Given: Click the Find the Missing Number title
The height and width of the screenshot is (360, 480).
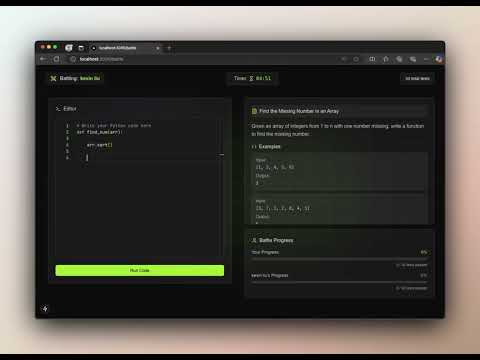Looking at the screenshot, I should (299, 111).
